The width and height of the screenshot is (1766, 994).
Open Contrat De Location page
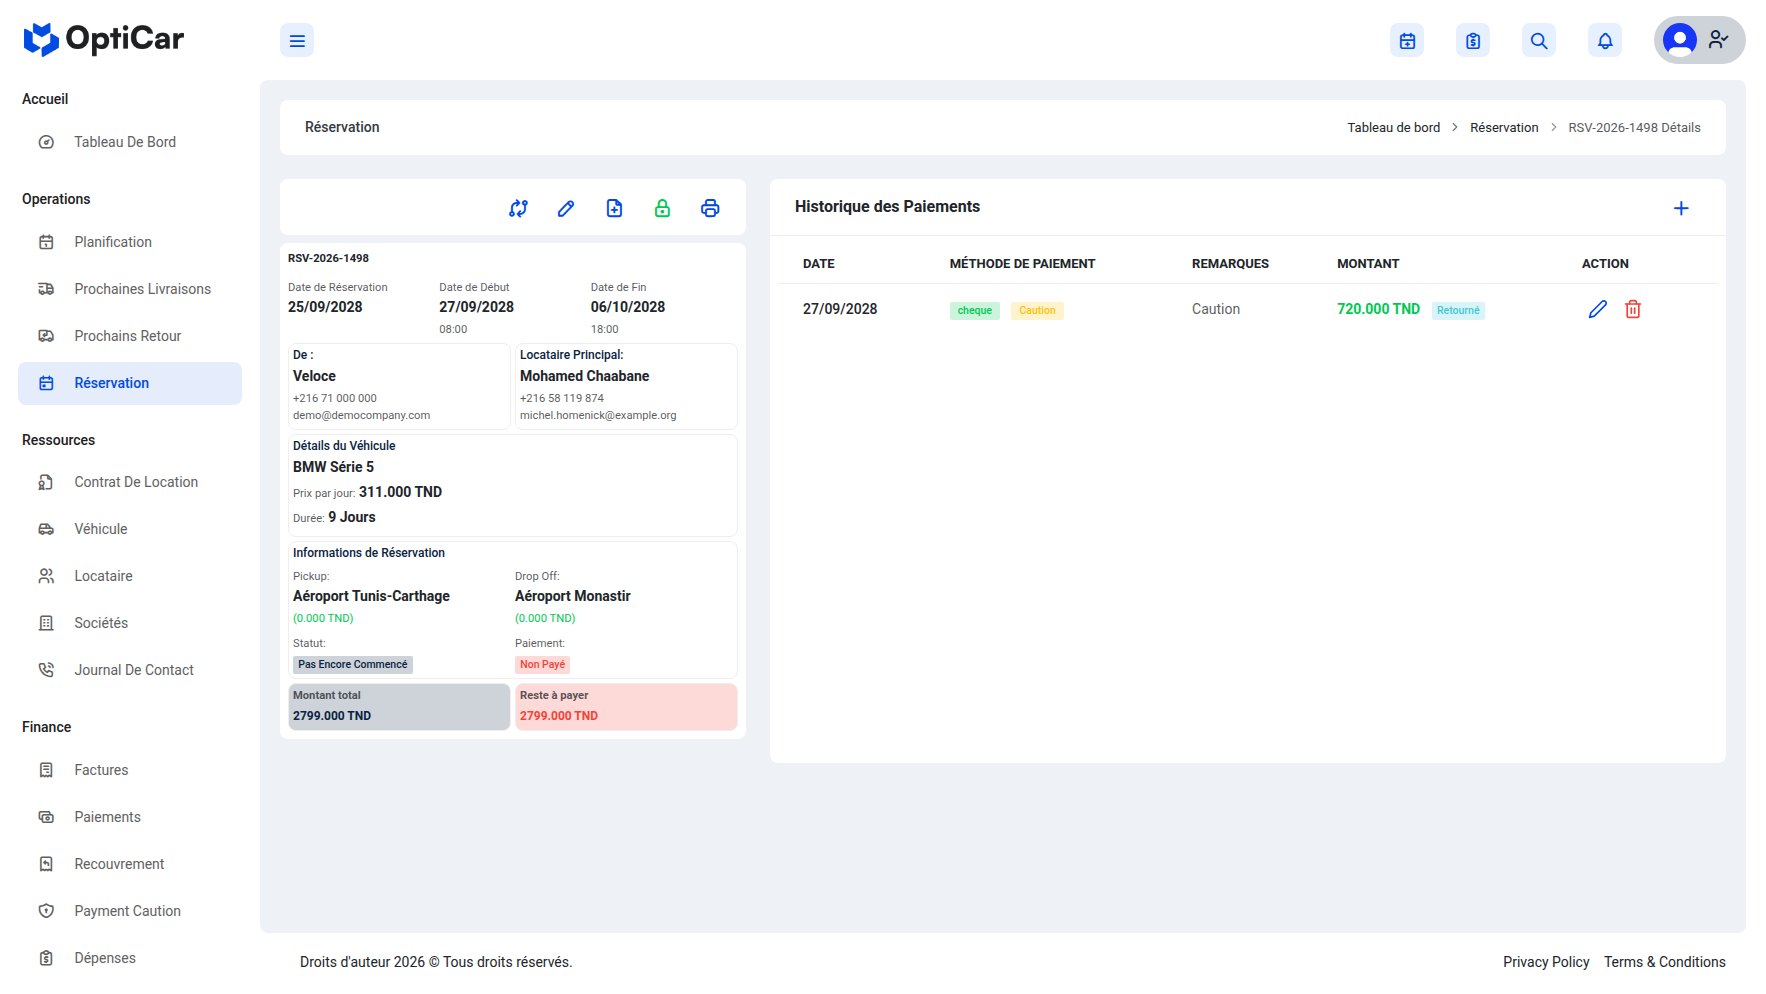(x=130, y=482)
